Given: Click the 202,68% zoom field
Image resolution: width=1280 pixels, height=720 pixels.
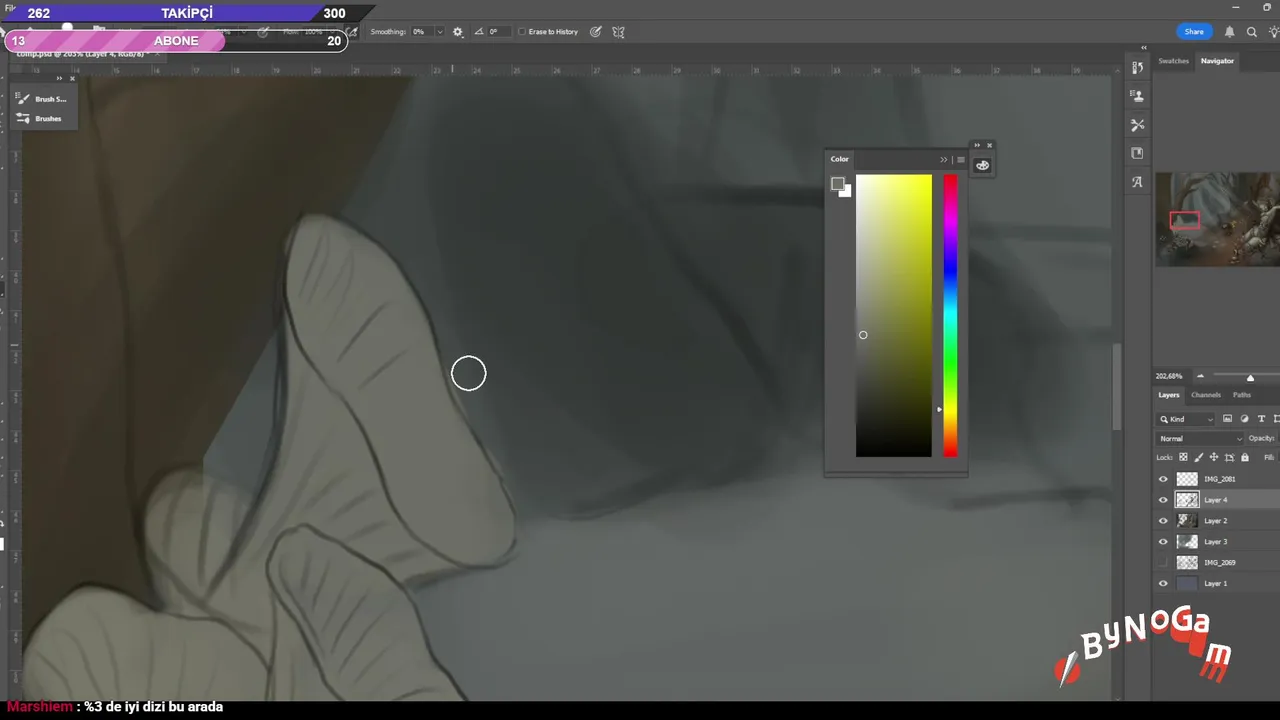Looking at the screenshot, I should 1169,376.
